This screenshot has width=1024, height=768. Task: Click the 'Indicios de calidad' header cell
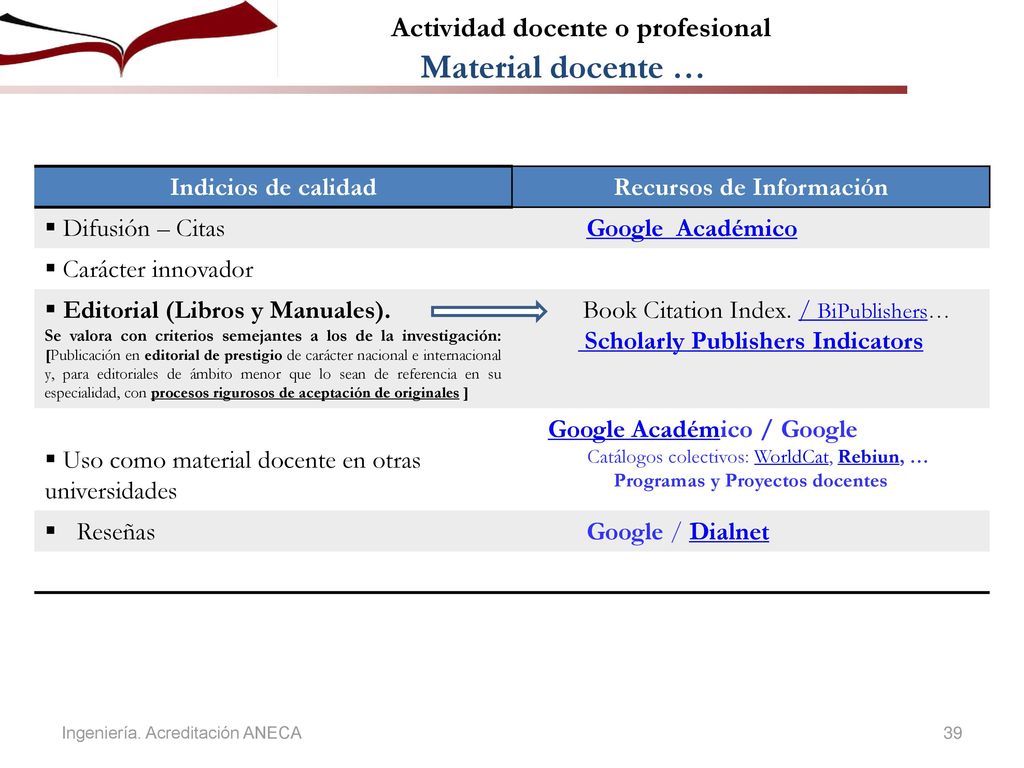(273, 187)
